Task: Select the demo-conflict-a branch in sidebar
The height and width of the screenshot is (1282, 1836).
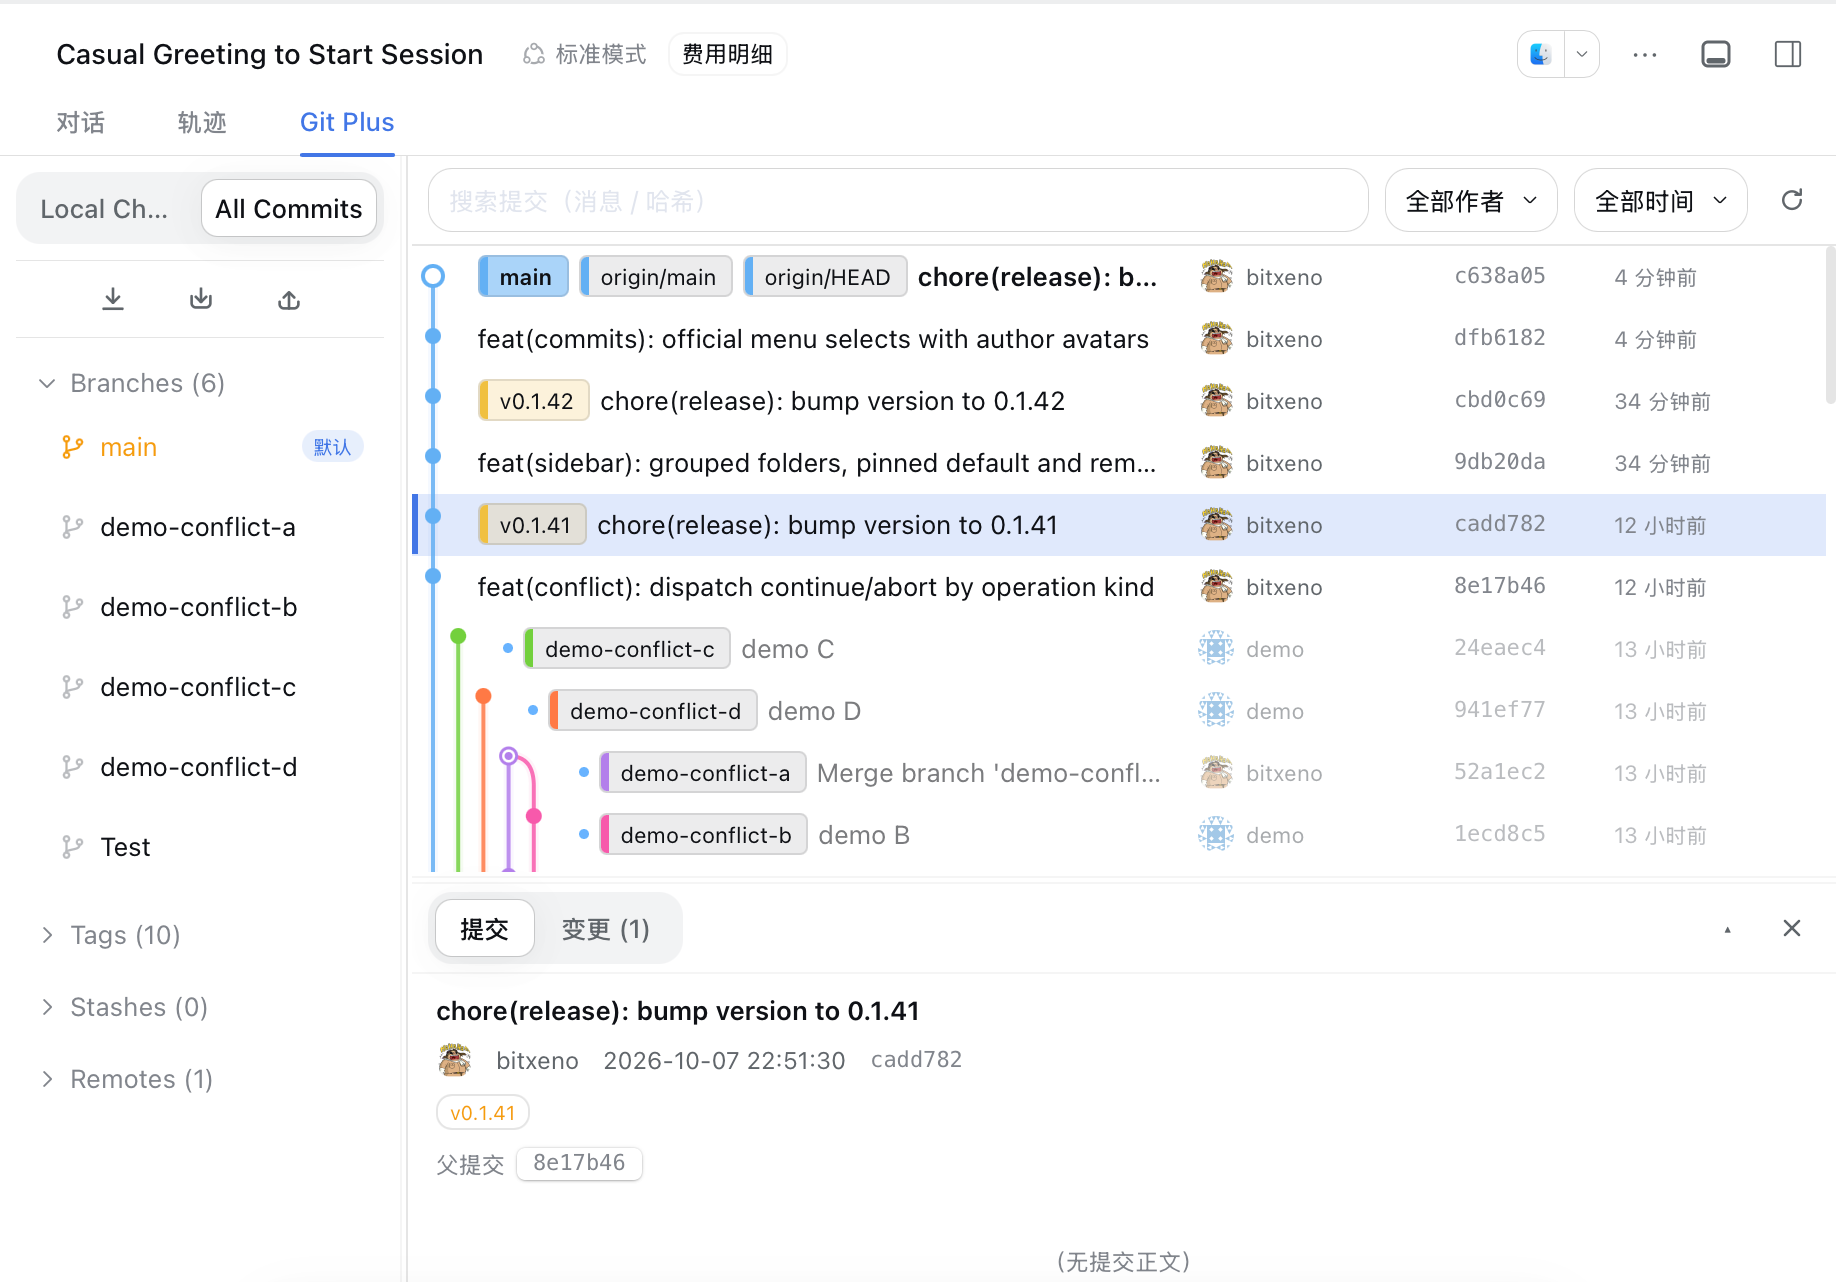Action: (200, 527)
